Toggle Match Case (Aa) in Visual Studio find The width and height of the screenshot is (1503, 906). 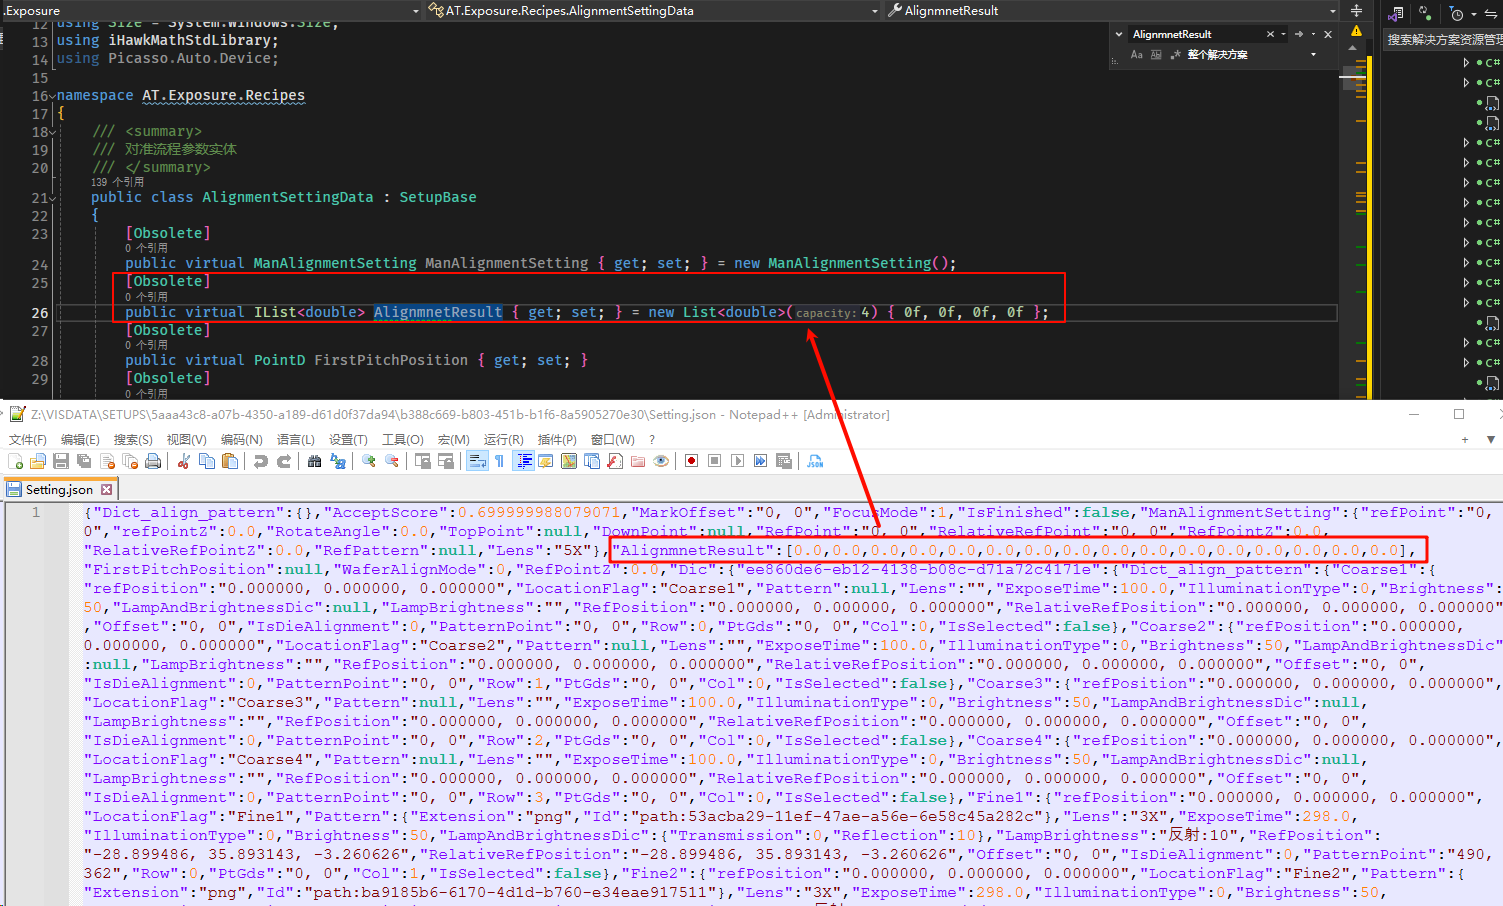(x=1136, y=55)
